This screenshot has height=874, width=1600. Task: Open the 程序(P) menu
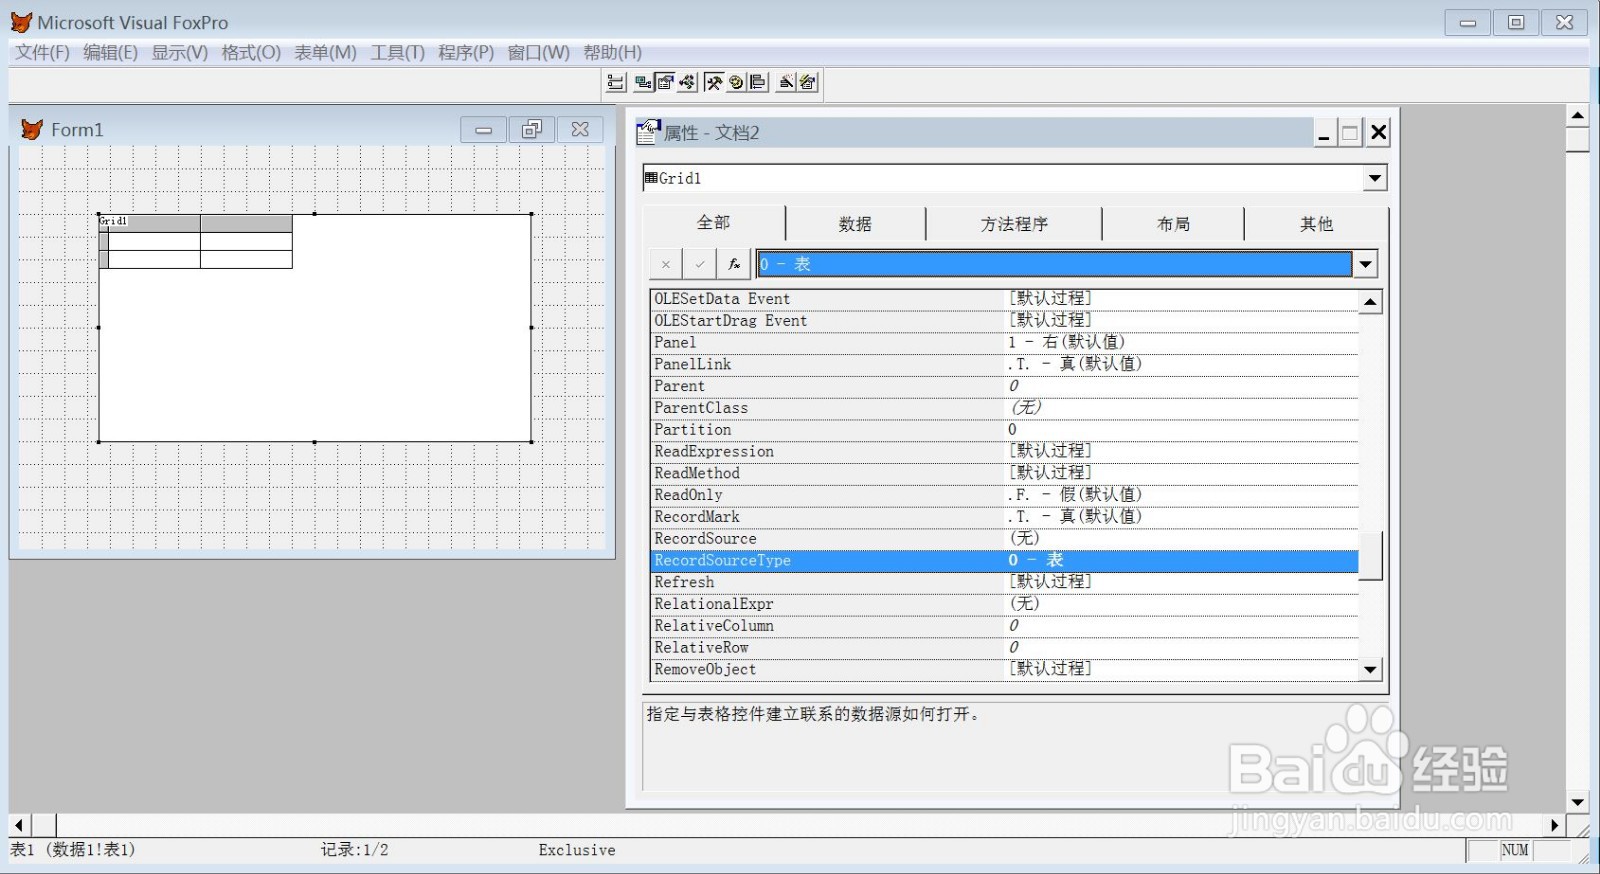(x=466, y=52)
